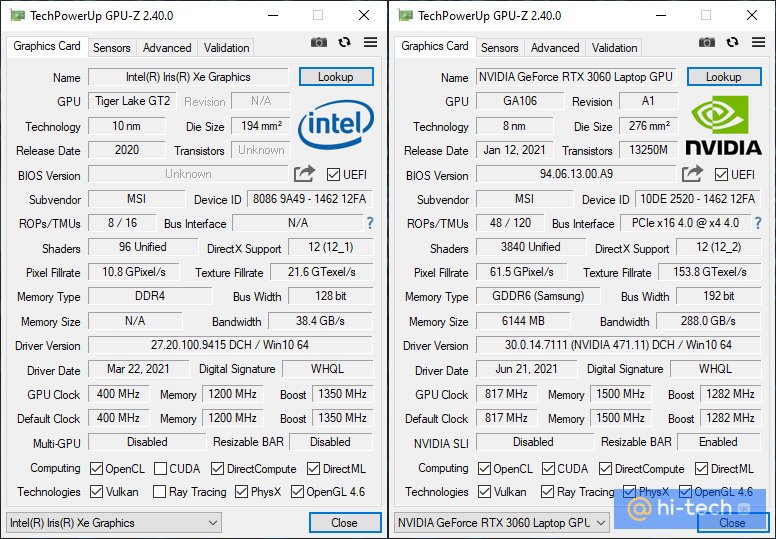The height and width of the screenshot is (539, 776).
Task: Toggle PhysX checkbox in Intel window
Action: coord(242,491)
